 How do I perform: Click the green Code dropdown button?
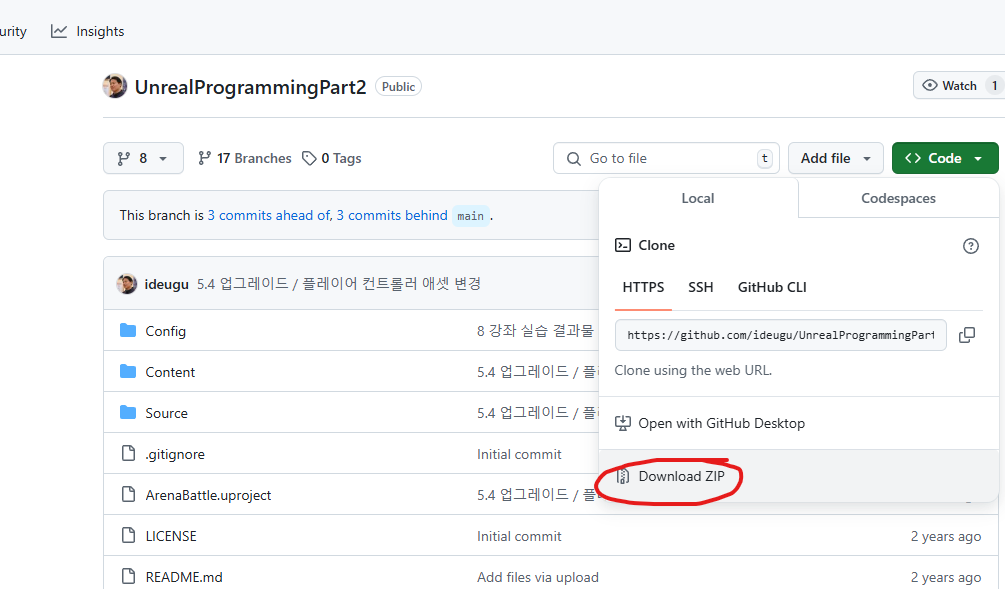(x=945, y=158)
